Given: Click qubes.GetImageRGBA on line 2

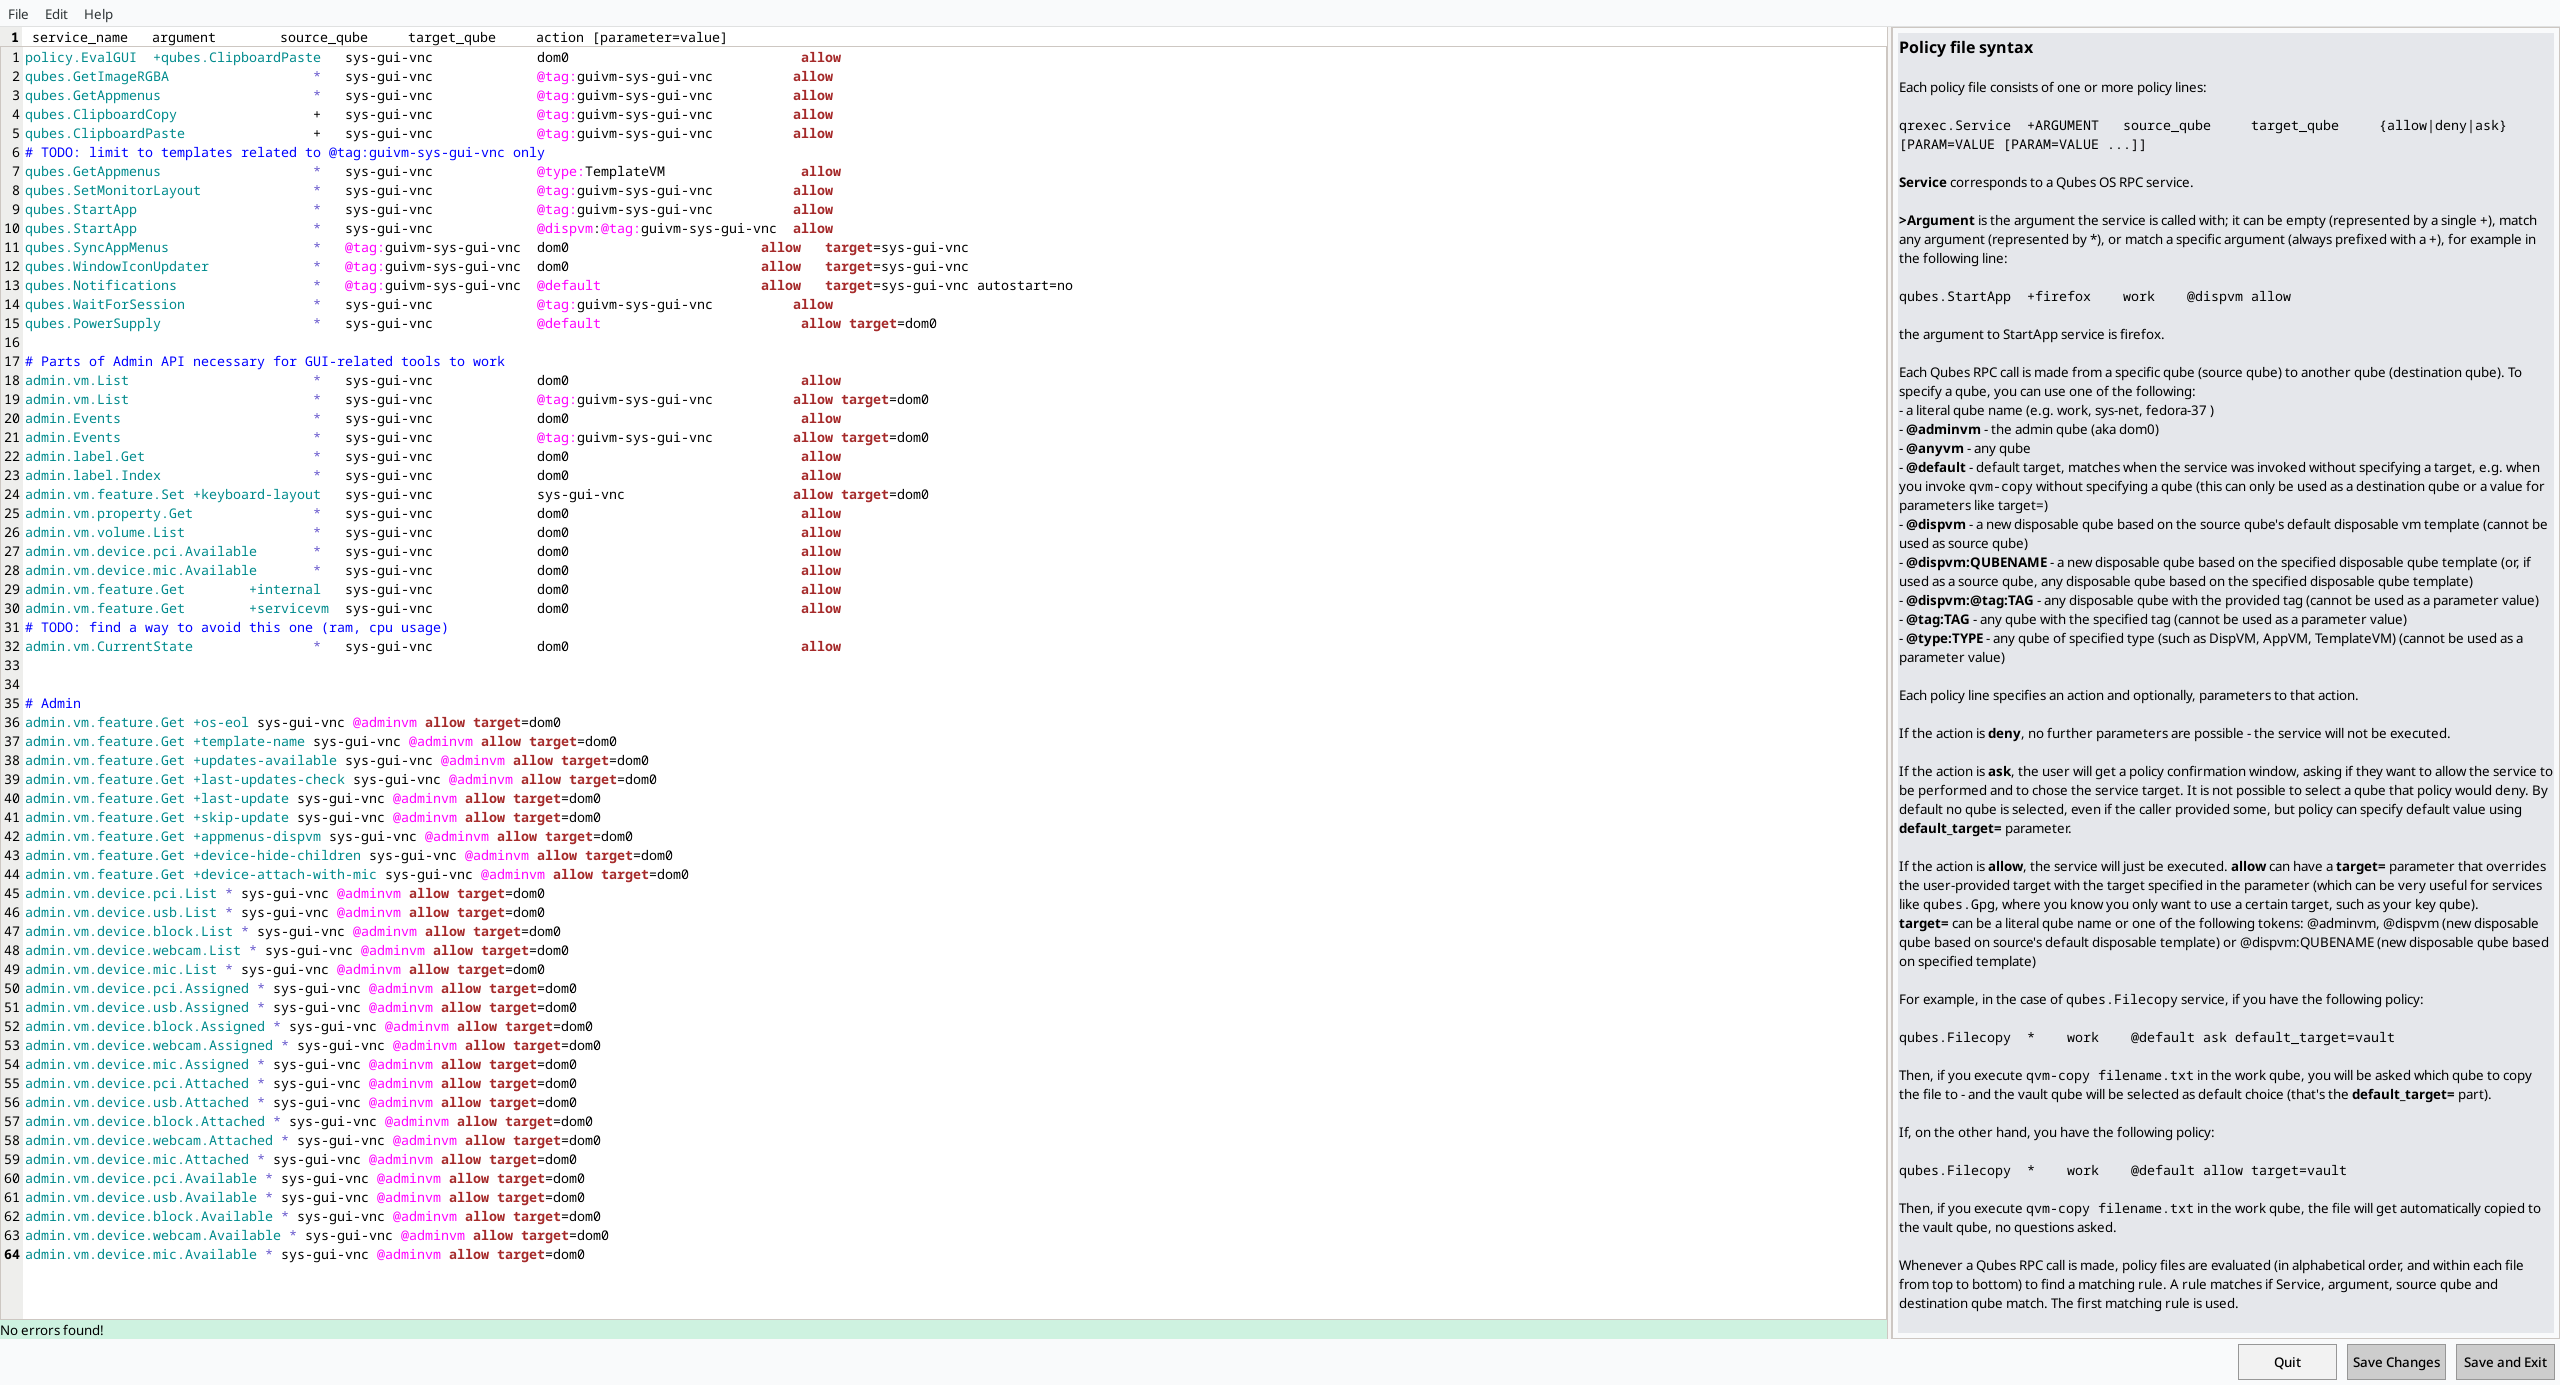Looking at the screenshot, I should point(96,77).
